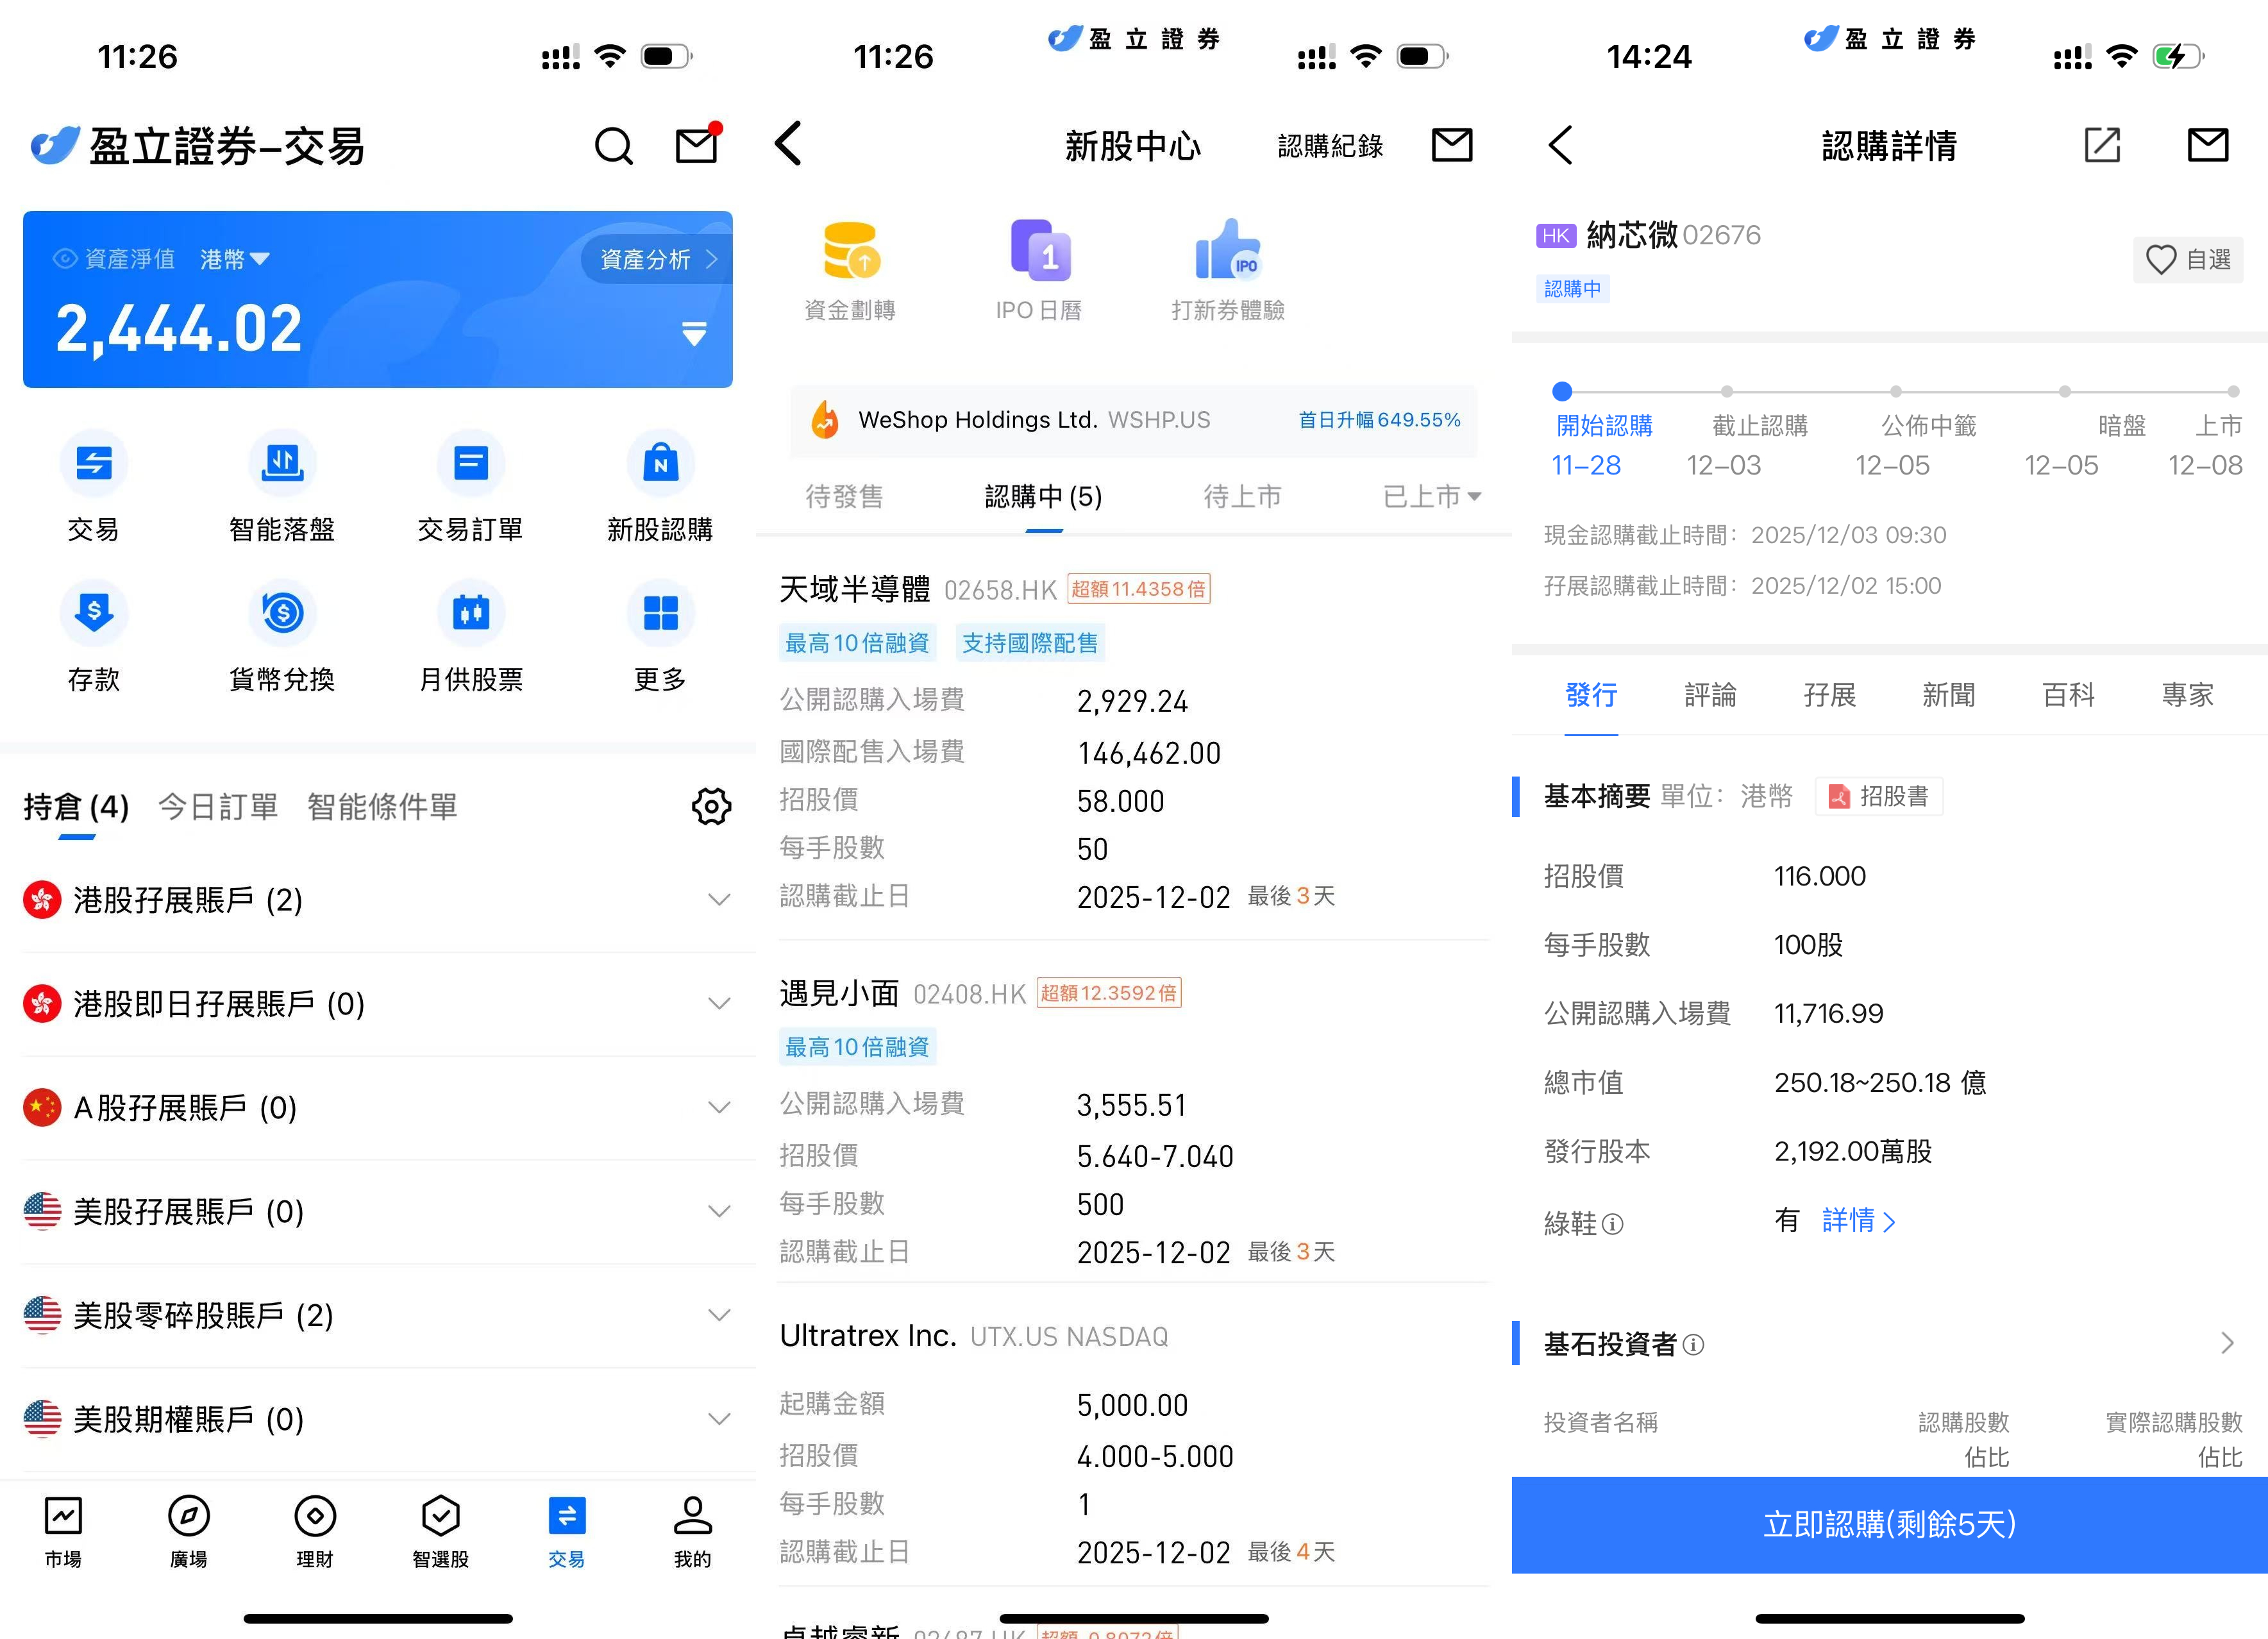Tap the 截止認購 12-03 timeline point

tap(1726, 392)
